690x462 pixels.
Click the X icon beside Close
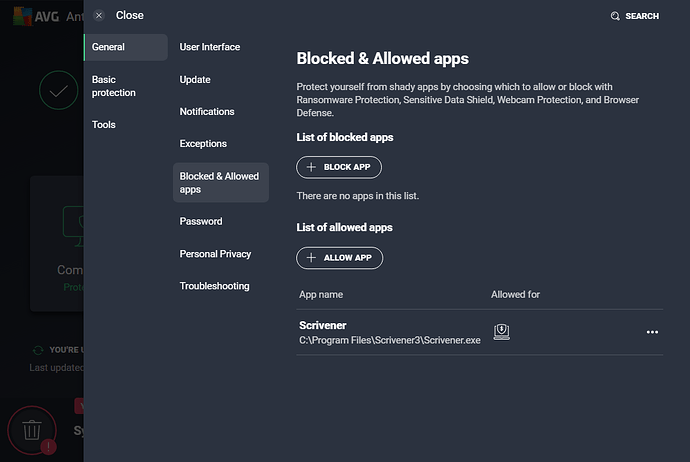point(98,16)
